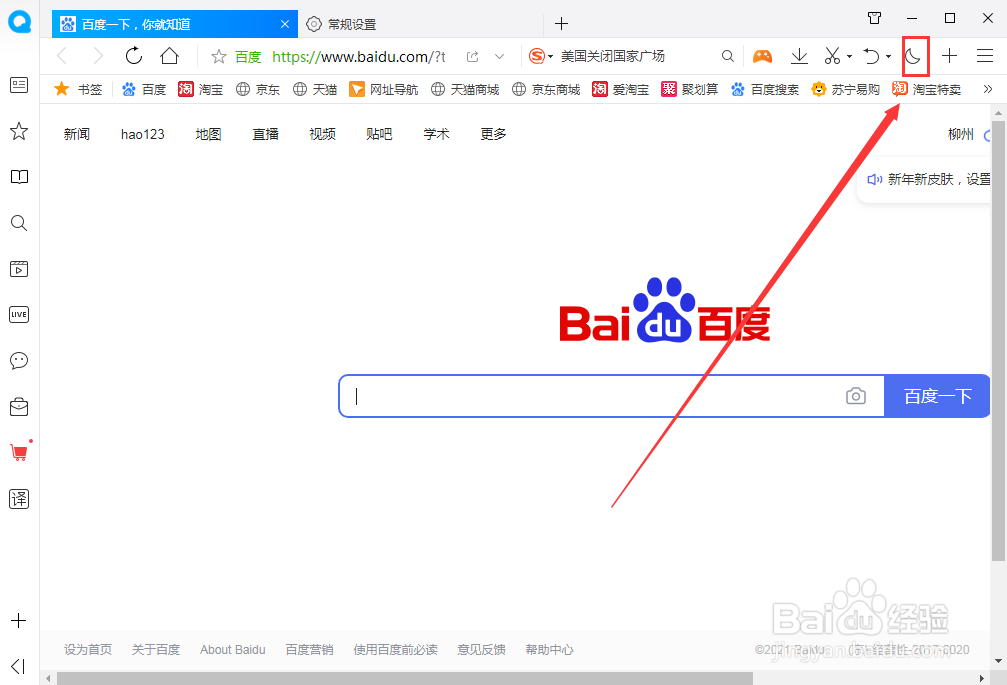
Task: Click the horizontal scrollbar at the bottom
Action: click(x=405, y=678)
